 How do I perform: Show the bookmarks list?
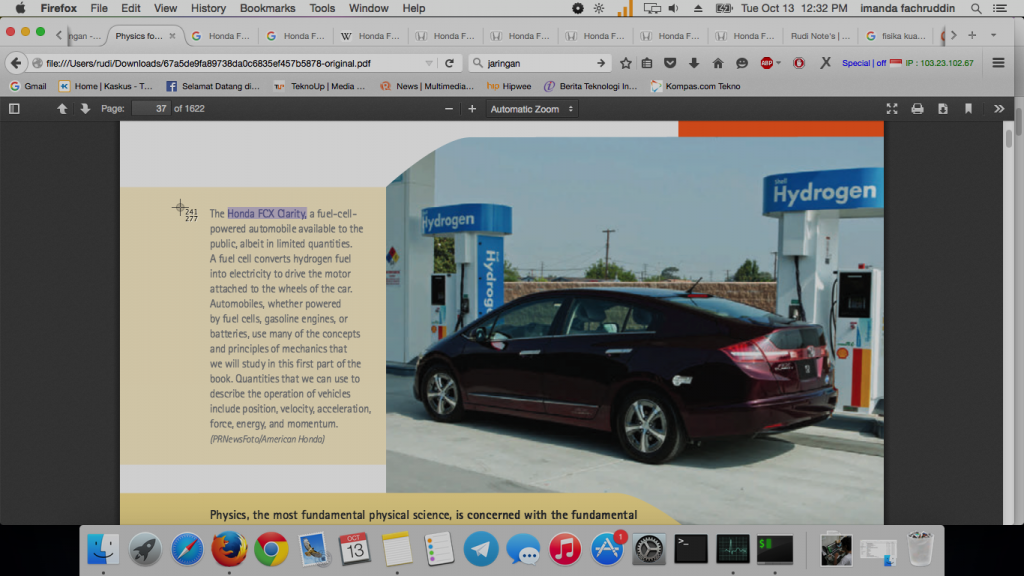coord(647,63)
